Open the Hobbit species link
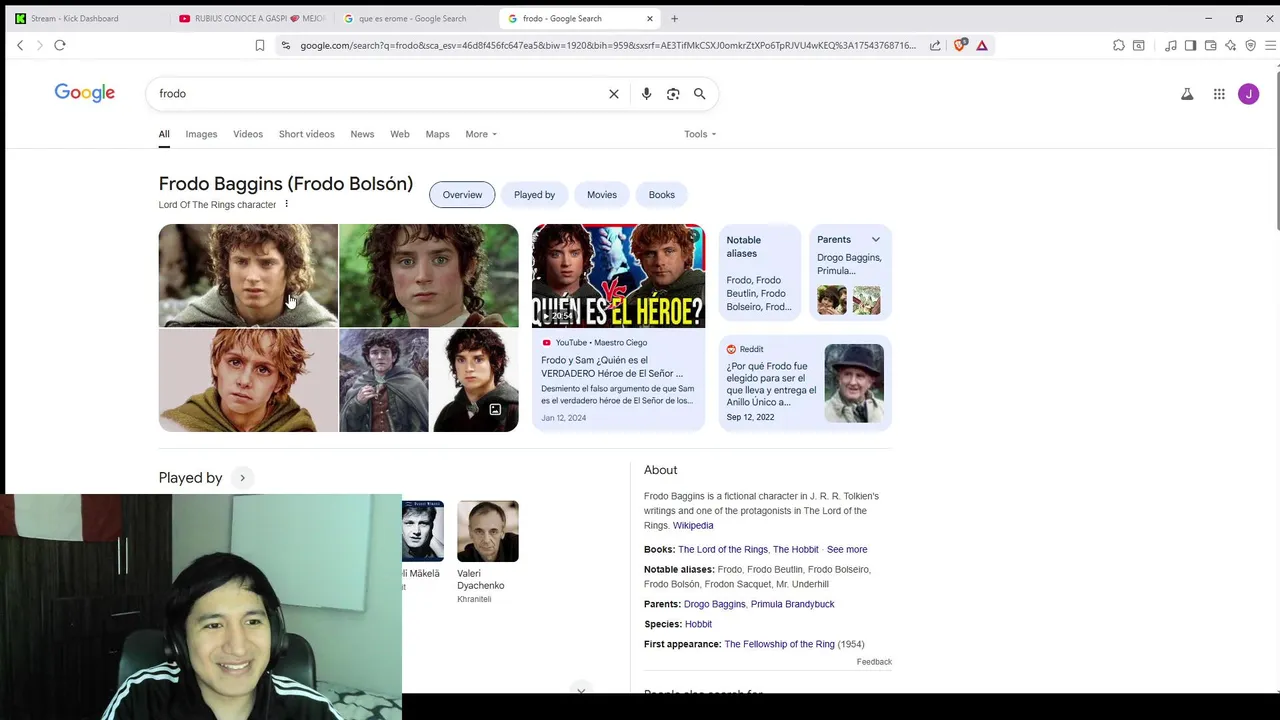The width and height of the screenshot is (1280, 720). 698,624
